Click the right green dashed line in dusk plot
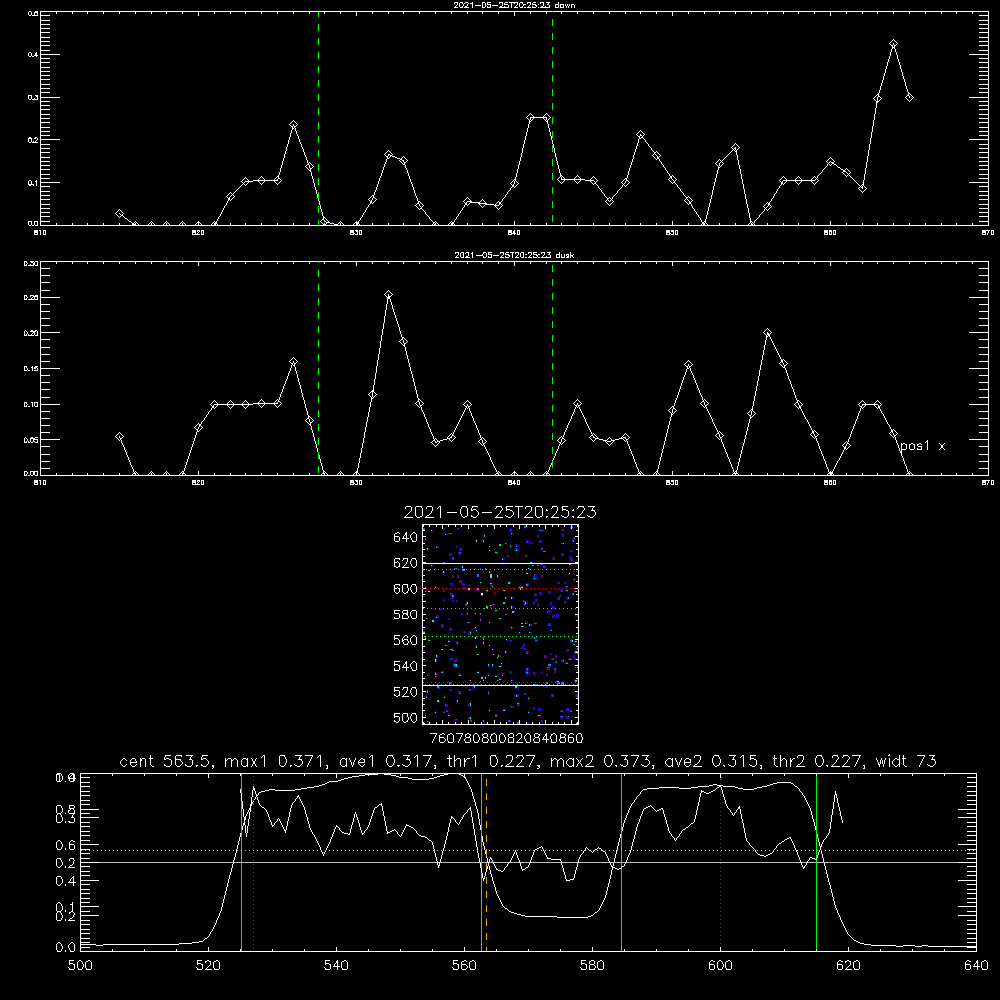This screenshot has width=1000, height=1000. pyautogui.click(x=552, y=368)
